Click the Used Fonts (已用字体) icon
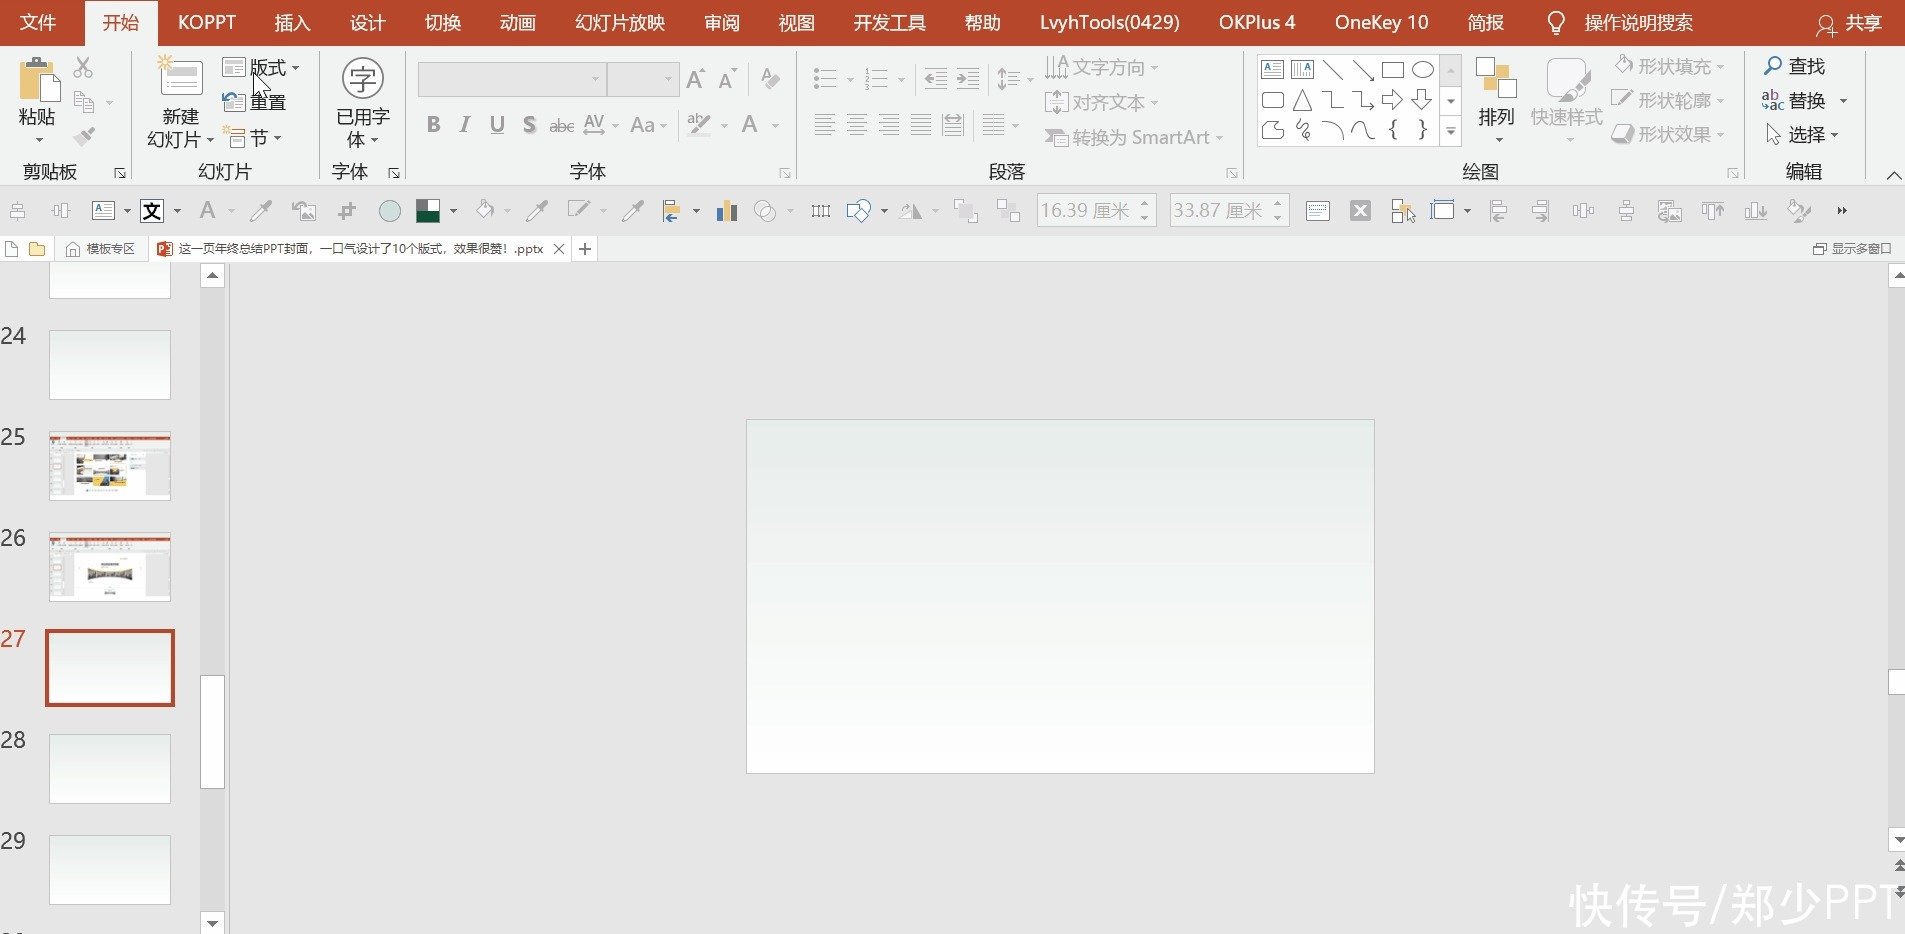This screenshot has height=934, width=1905. pyautogui.click(x=362, y=78)
